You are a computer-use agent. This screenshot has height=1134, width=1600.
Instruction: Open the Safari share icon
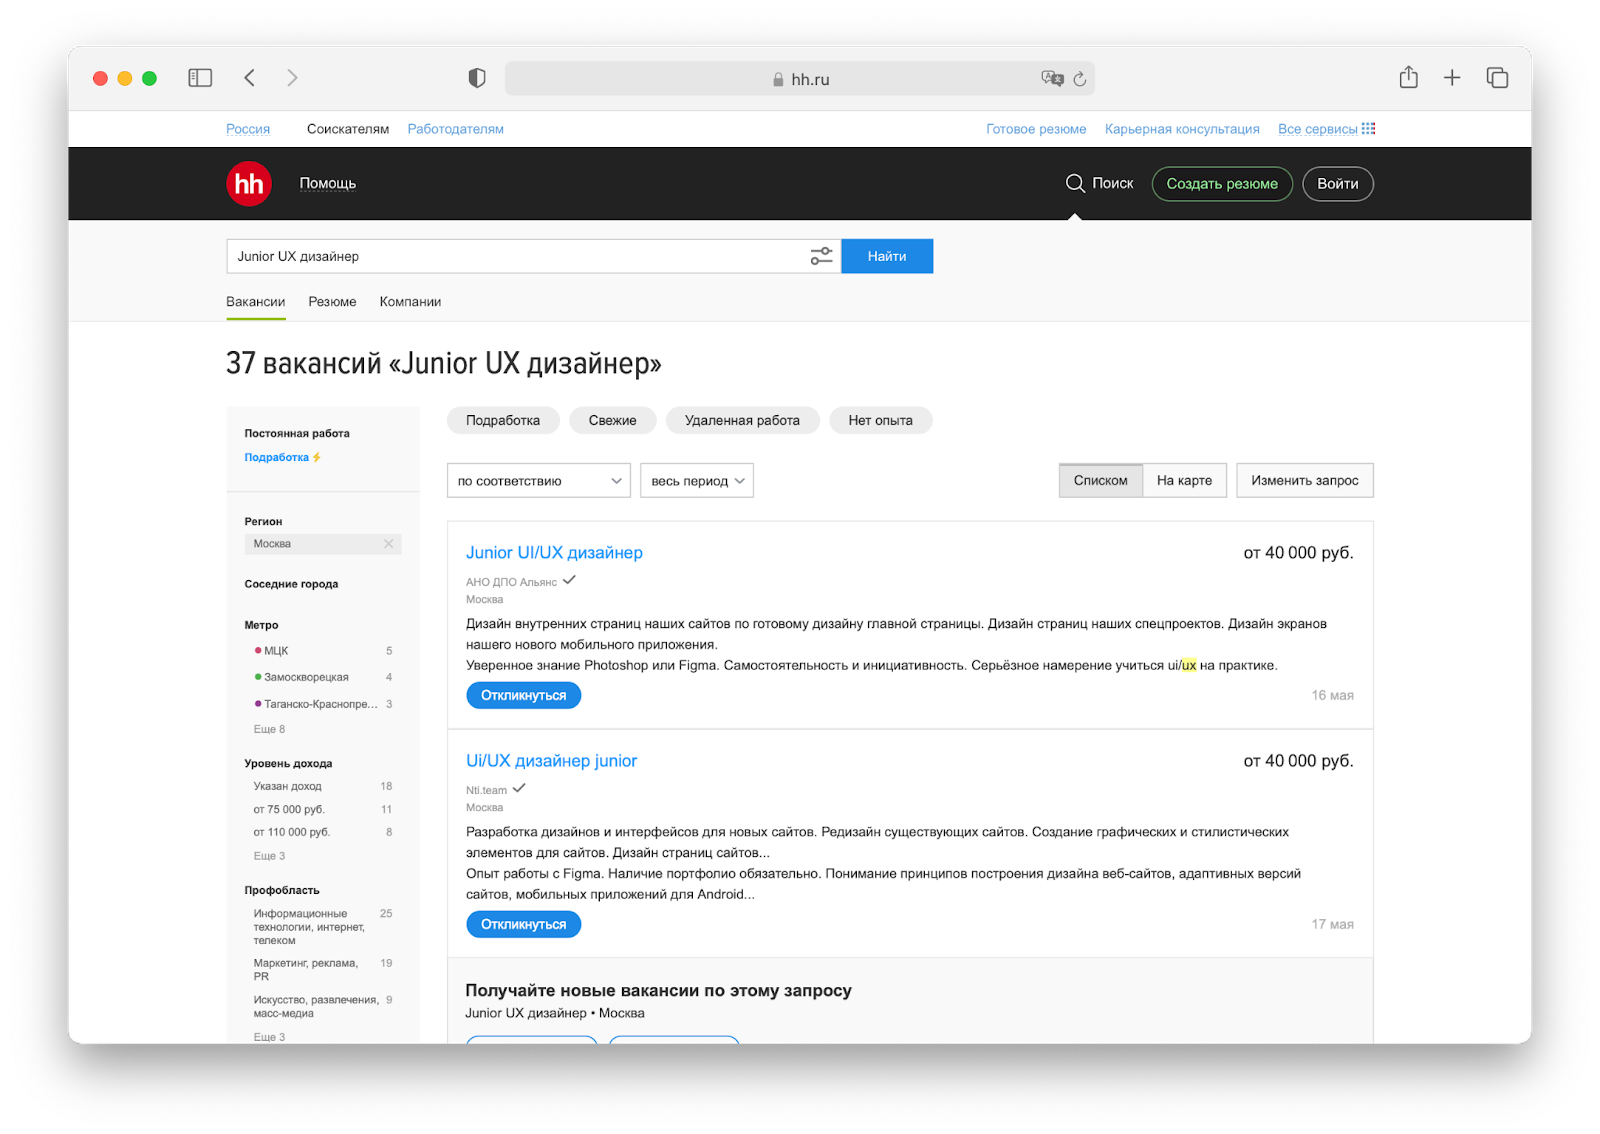click(1409, 77)
